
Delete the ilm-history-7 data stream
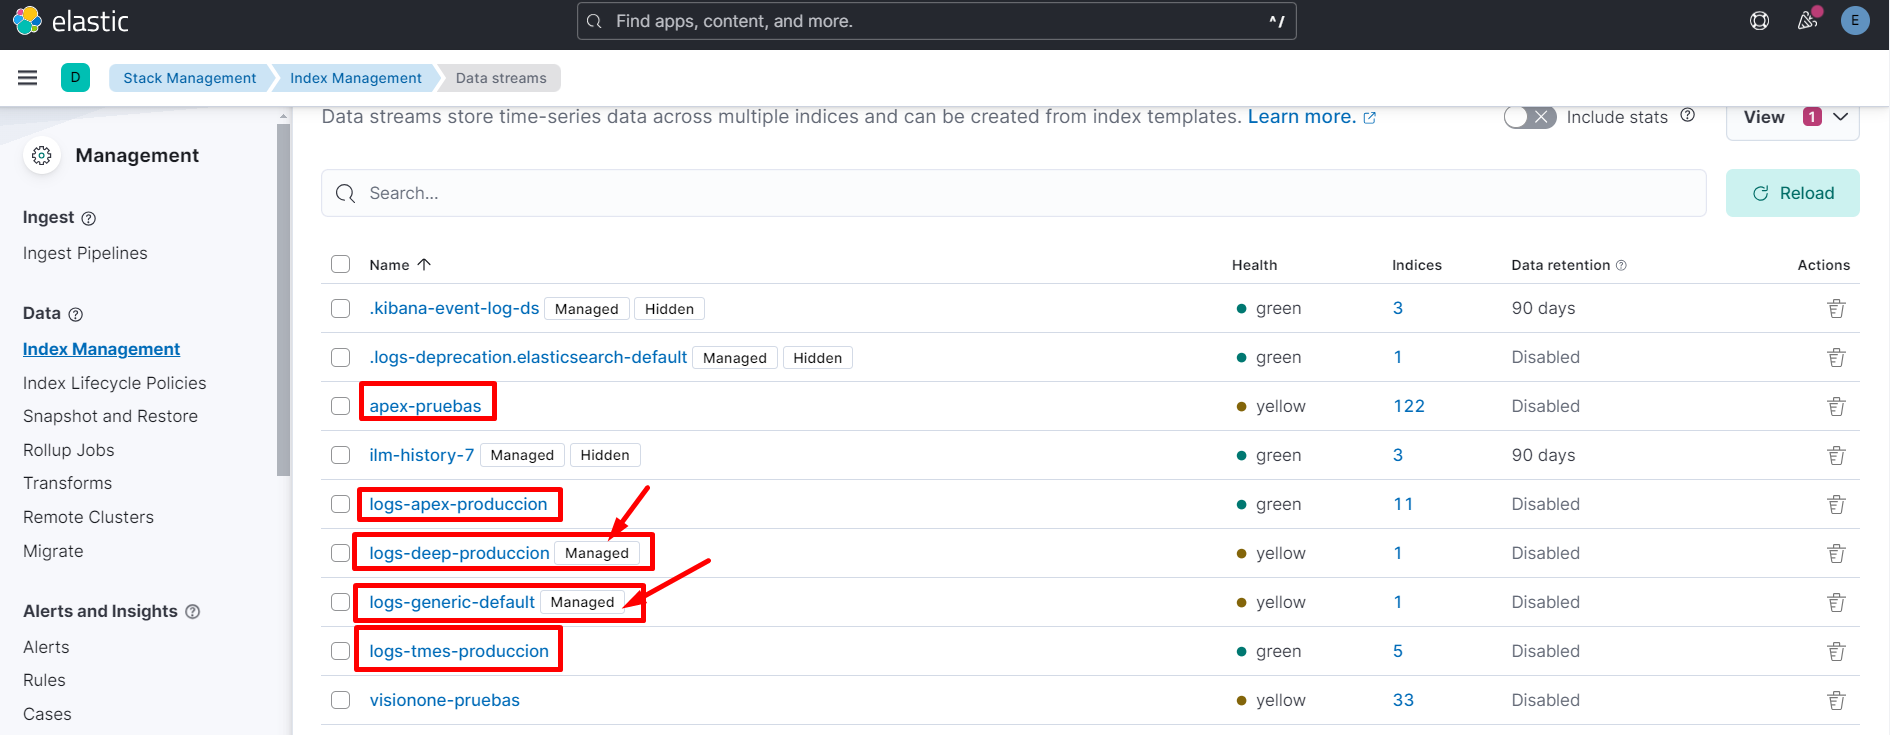pos(1836,455)
